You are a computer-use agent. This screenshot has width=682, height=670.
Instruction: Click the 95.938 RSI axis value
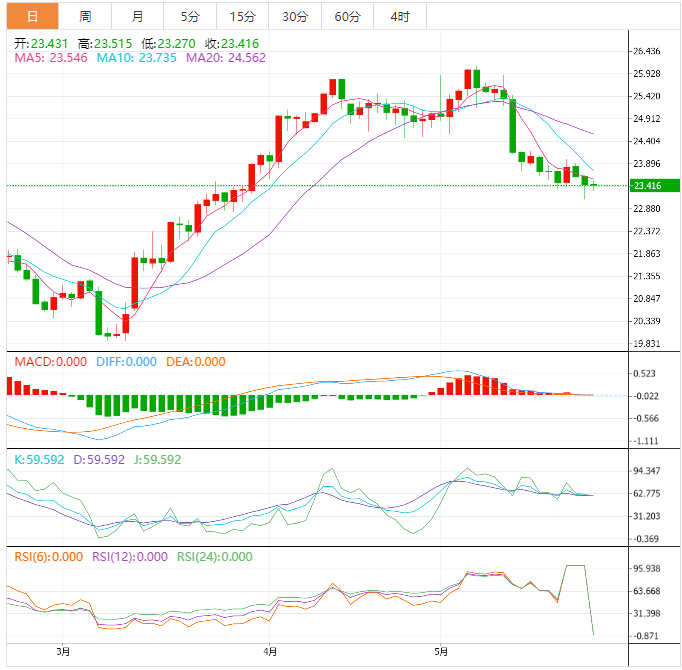click(x=647, y=569)
